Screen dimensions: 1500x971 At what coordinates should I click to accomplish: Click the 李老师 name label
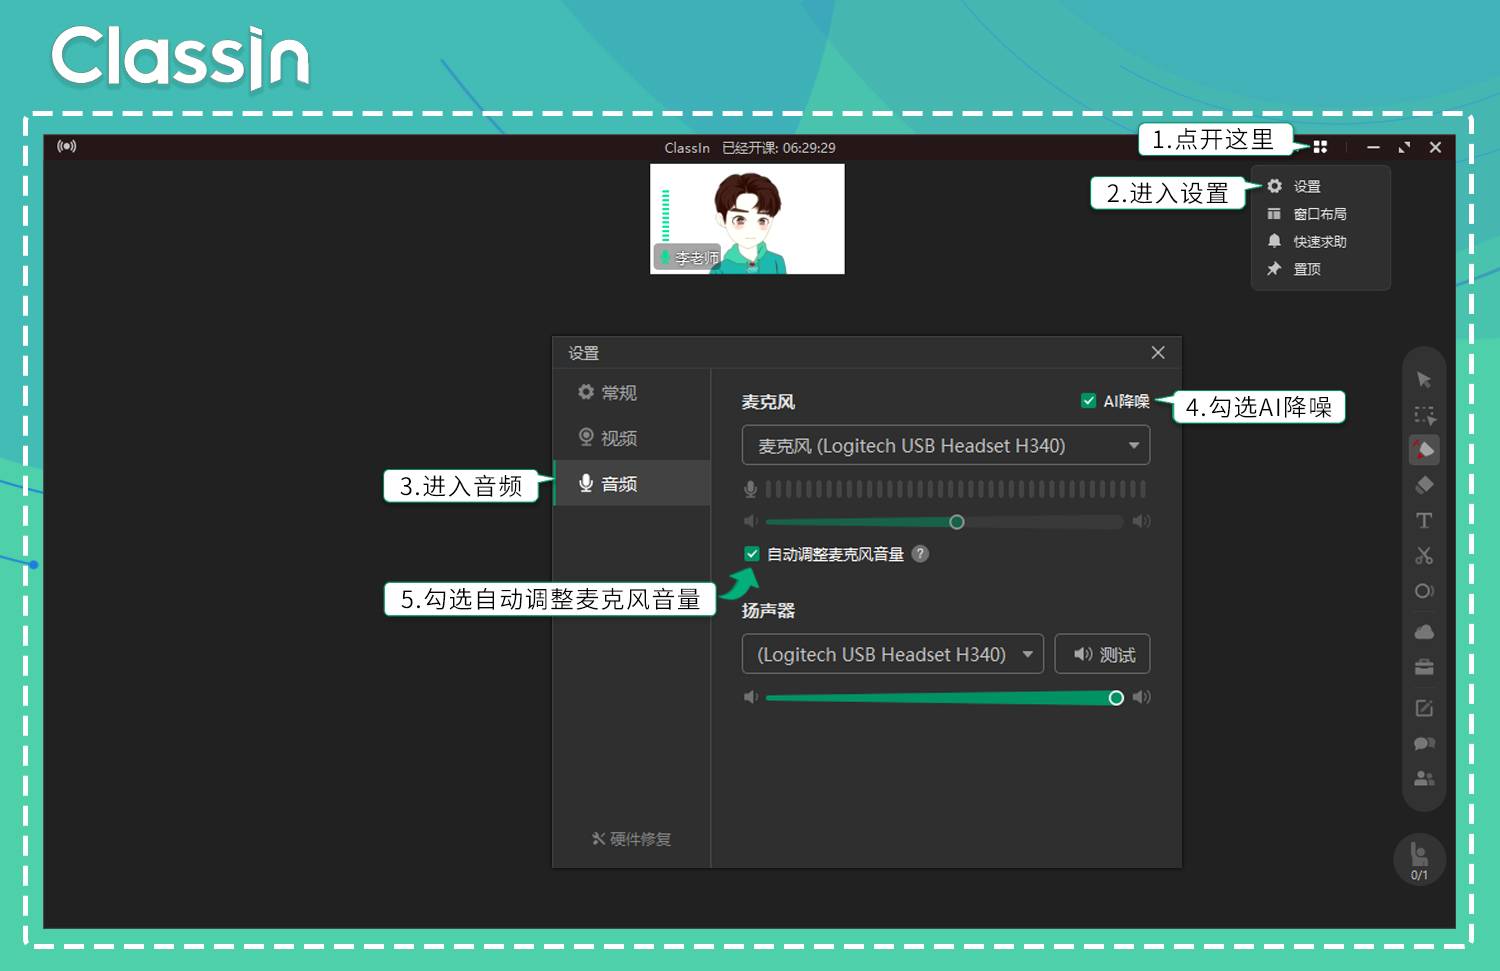click(x=697, y=258)
